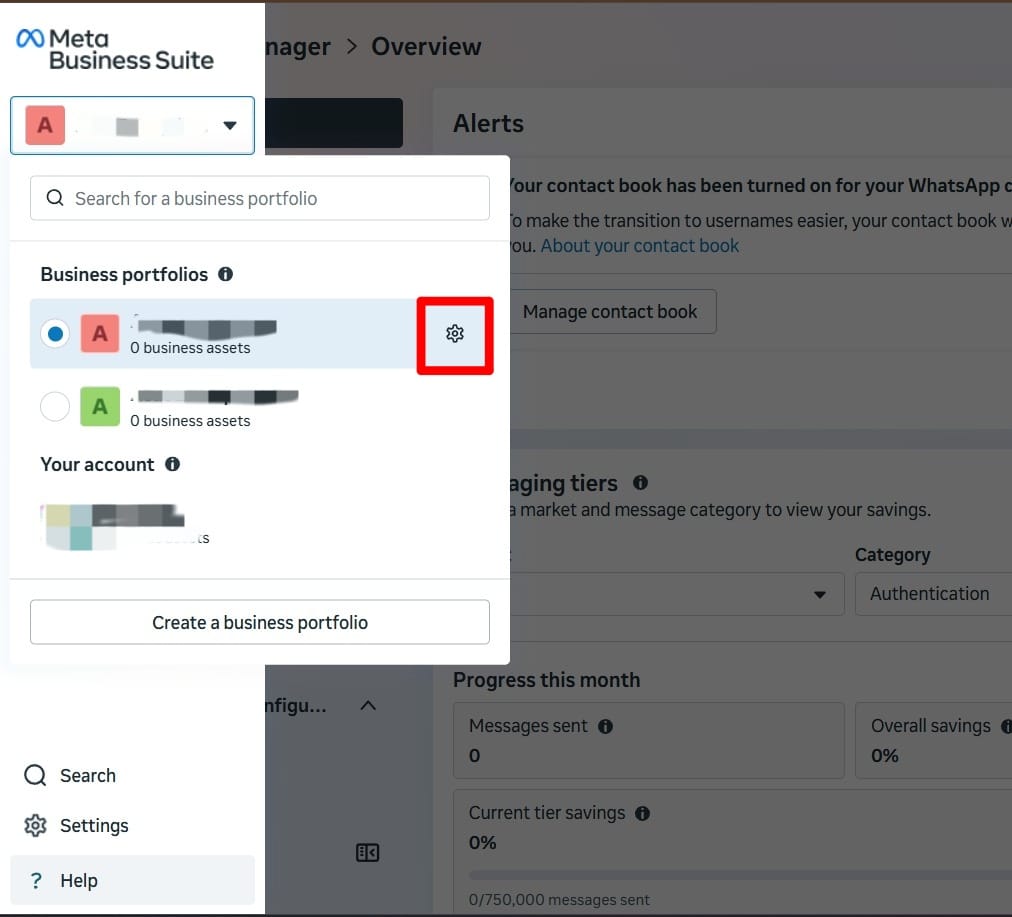Click the Manage contact book button
The width and height of the screenshot is (1012, 917).
(x=612, y=312)
